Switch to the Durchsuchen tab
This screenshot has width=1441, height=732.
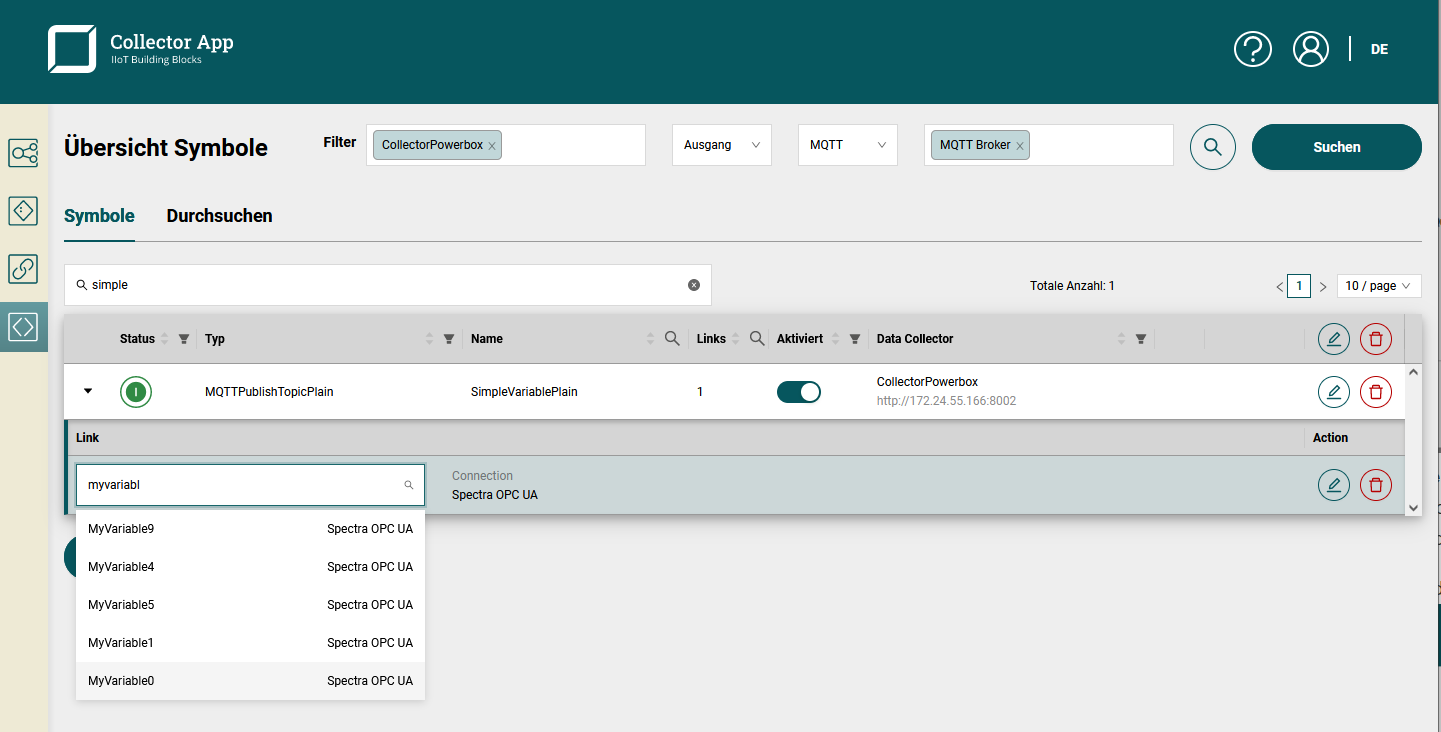click(x=219, y=215)
